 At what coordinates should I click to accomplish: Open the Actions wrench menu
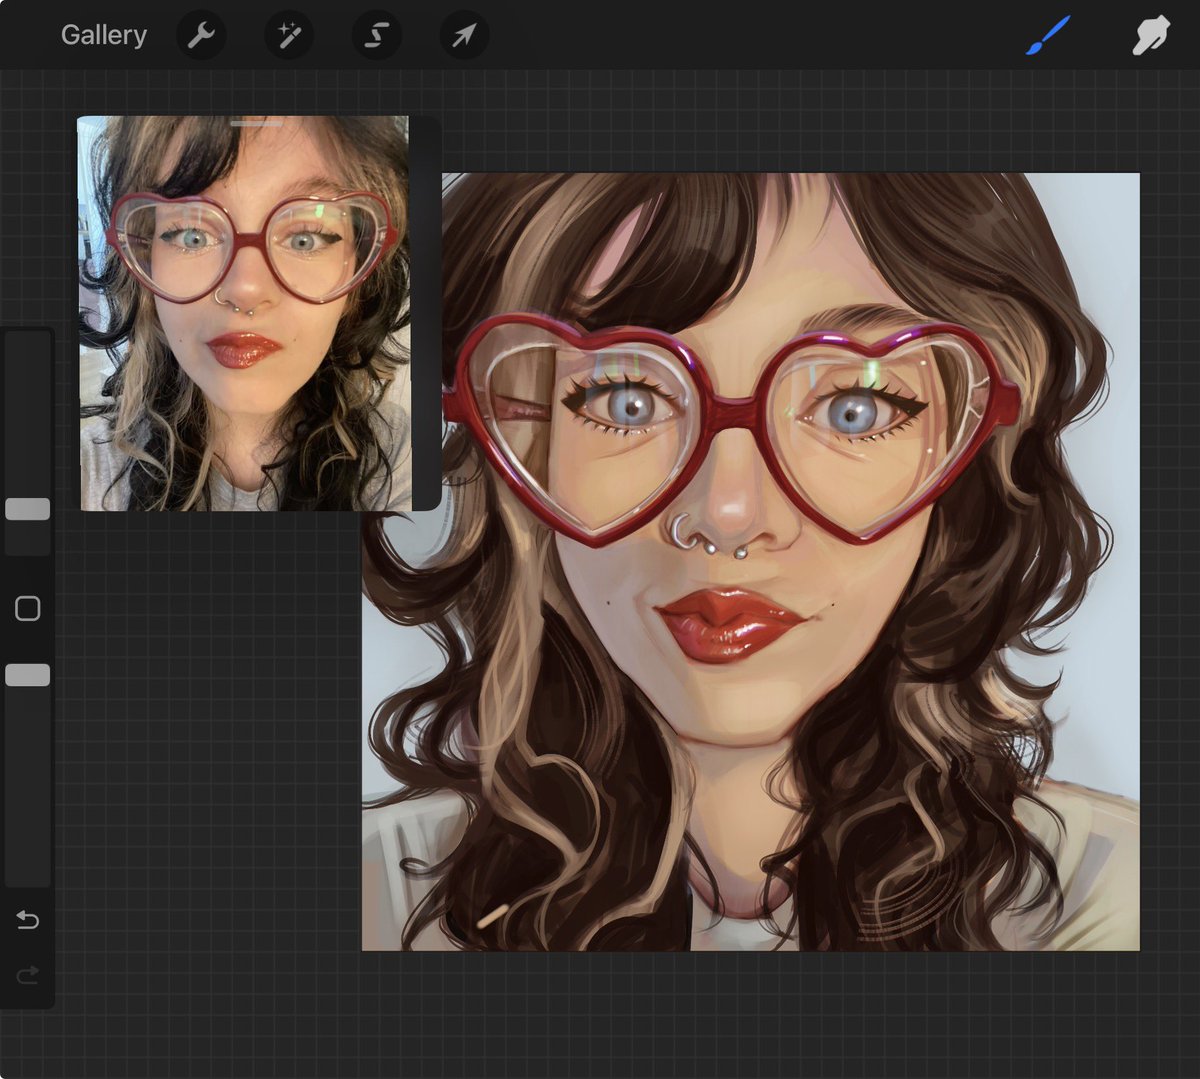tap(201, 36)
